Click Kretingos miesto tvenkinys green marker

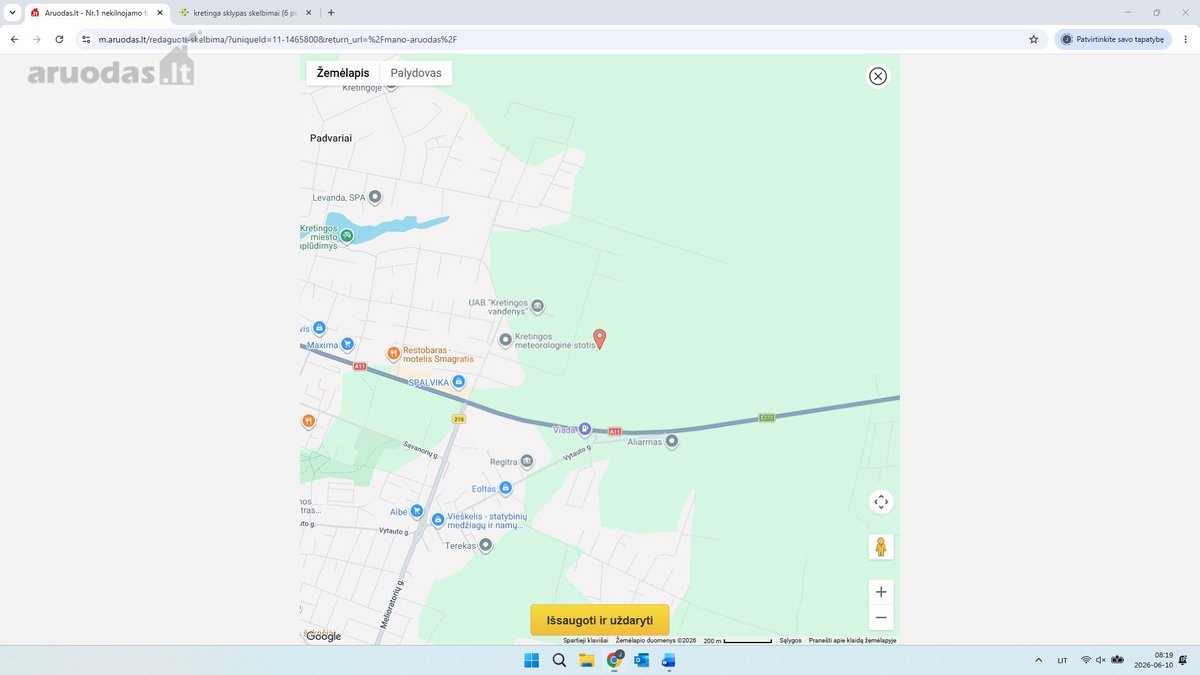[347, 236]
